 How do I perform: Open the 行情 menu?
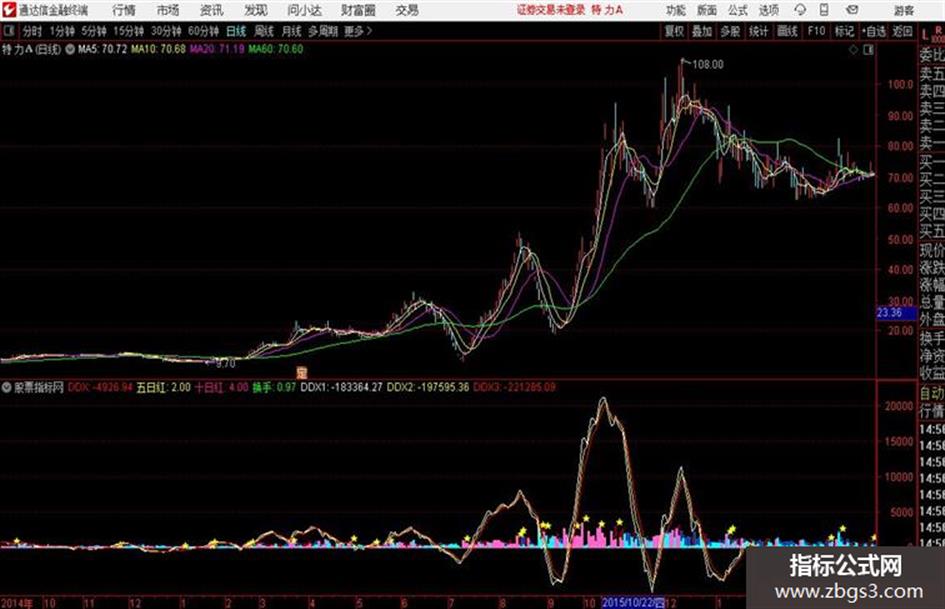[124, 10]
